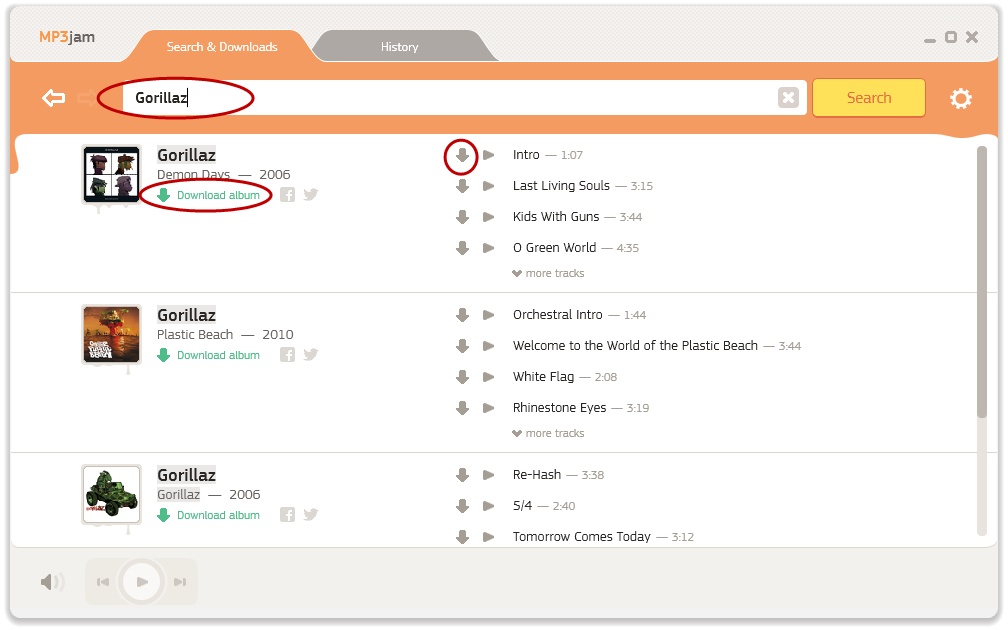
Task: Play the Tomorrow Comes Today track
Action: (x=489, y=537)
